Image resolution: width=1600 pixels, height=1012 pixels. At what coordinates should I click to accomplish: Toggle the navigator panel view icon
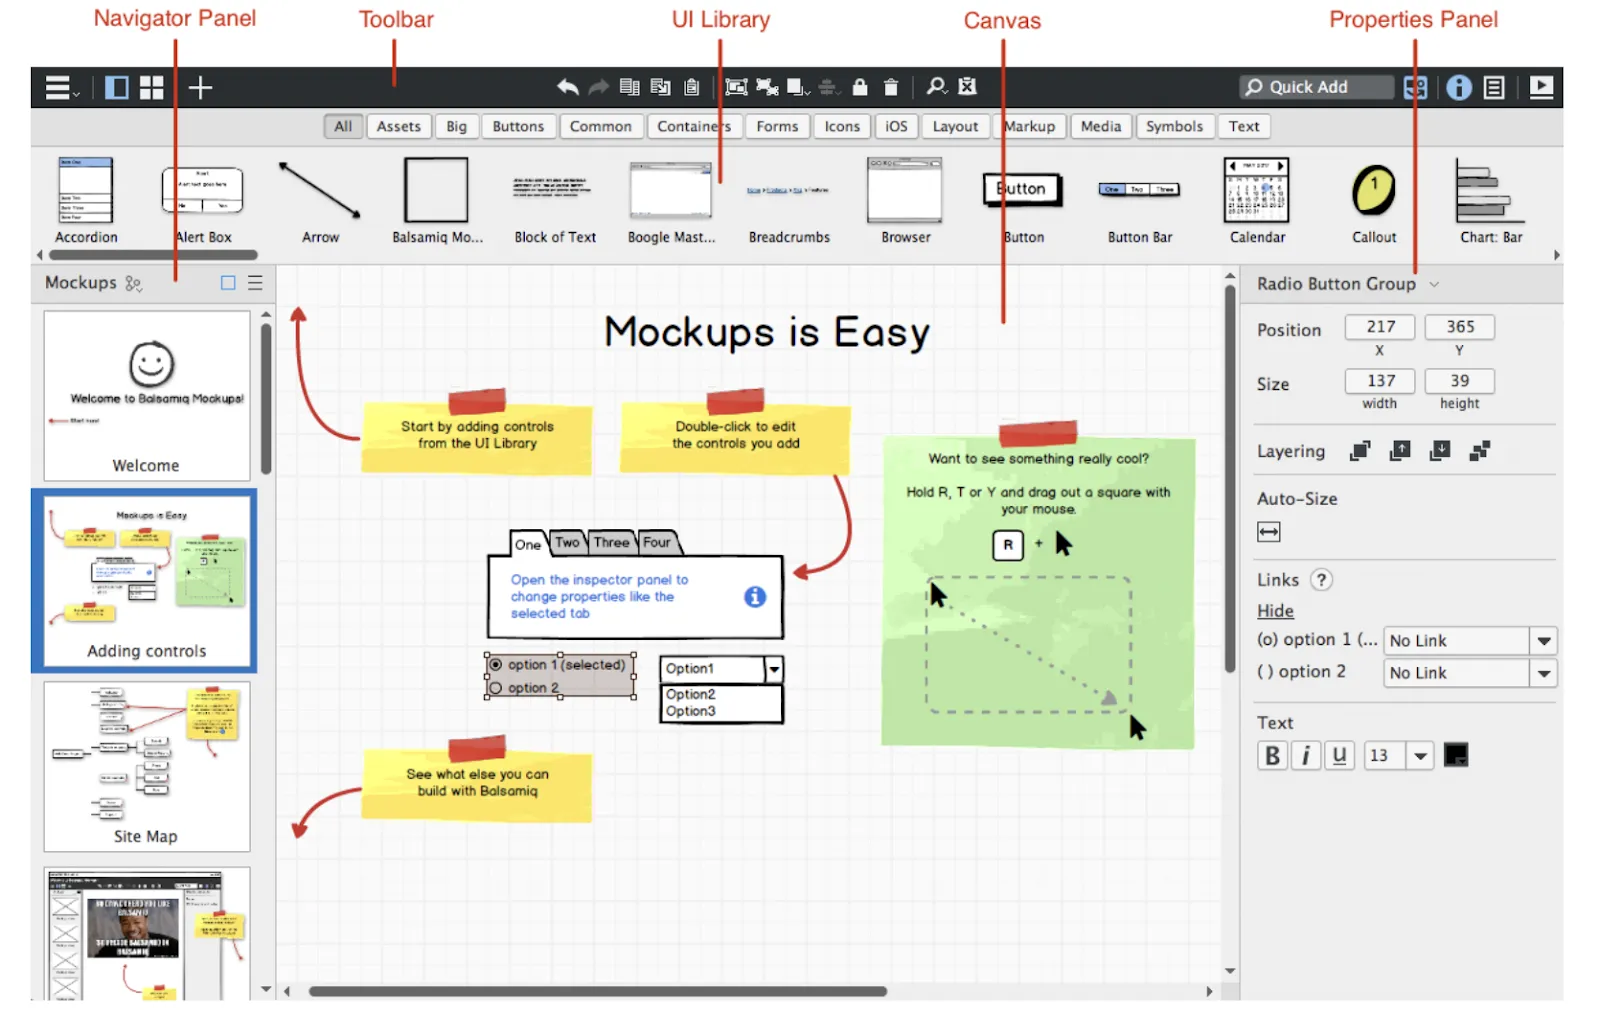point(117,88)
